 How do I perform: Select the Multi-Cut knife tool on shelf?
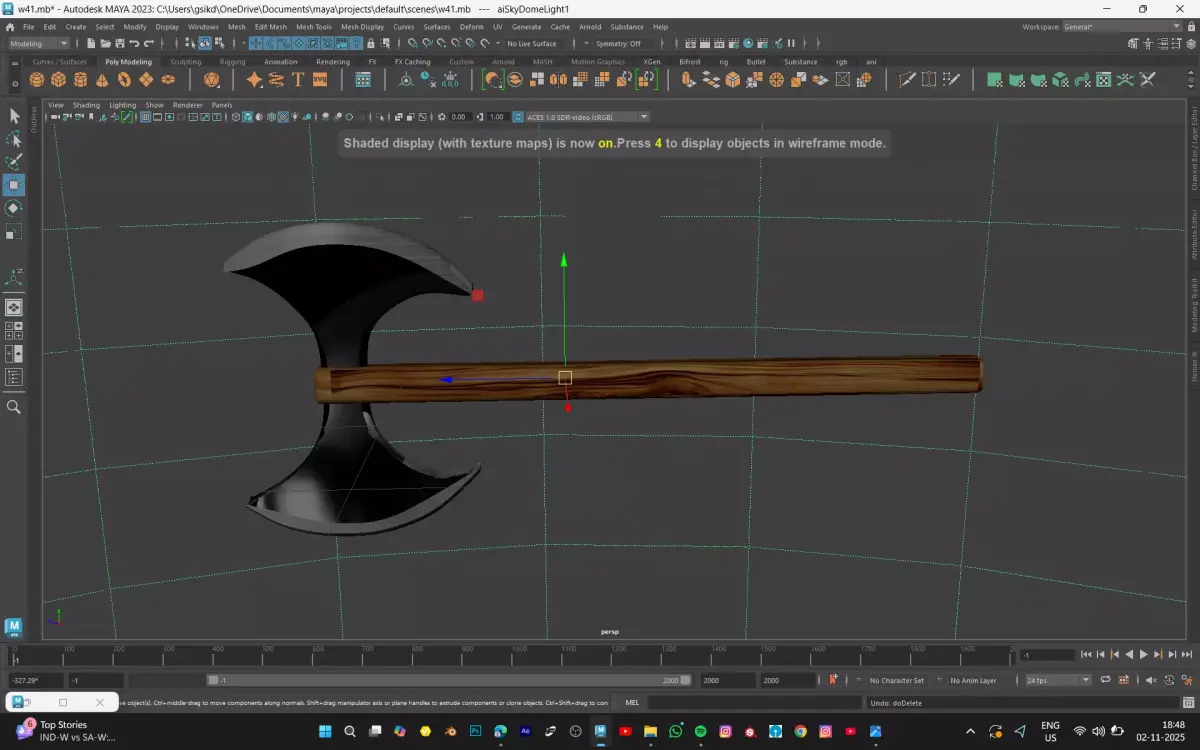907,79
